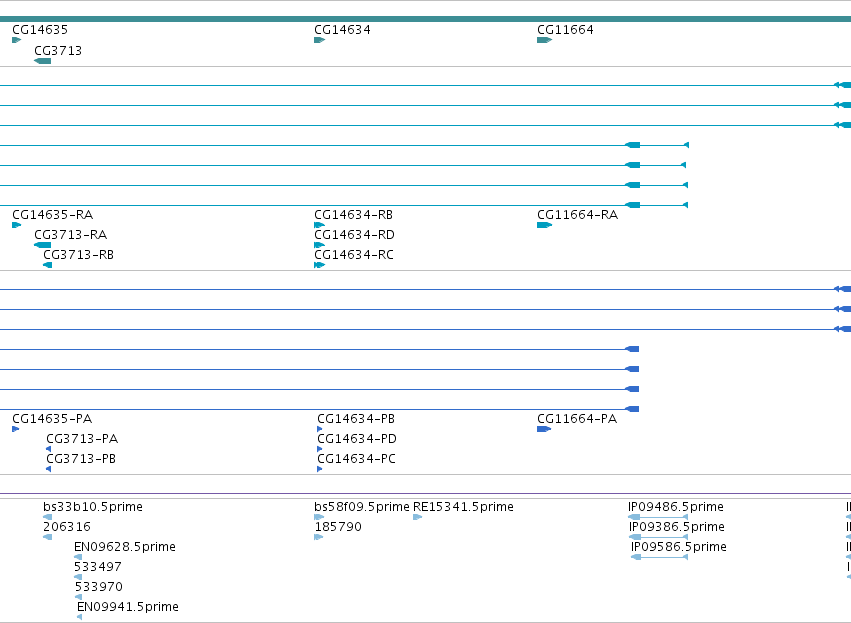Click the CG3713-PB label
This screenshot has width=851, height=623.
coord(81,459)
